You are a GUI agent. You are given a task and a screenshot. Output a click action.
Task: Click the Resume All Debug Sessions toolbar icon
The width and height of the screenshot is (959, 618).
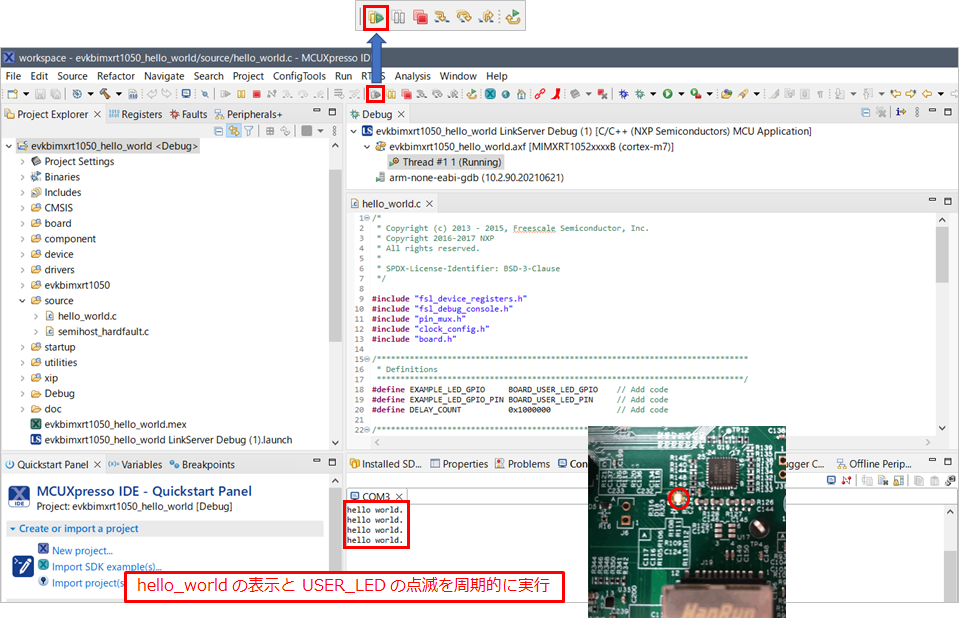coord(375,94)
